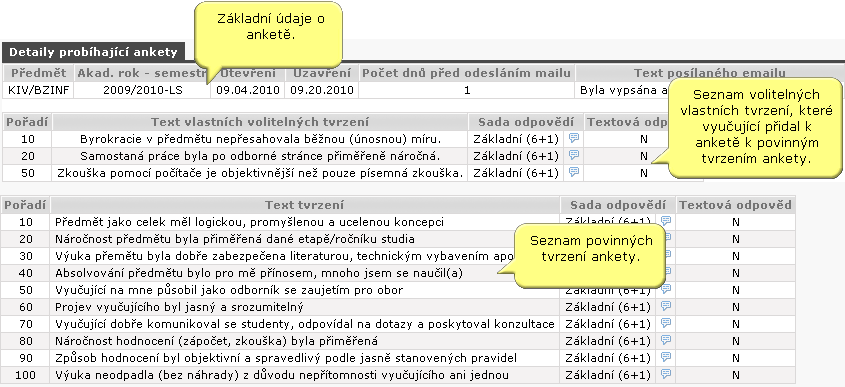The height and width of the screenshot is (387, 845).
Task: Click comment icon in 'Náročnost hodnocení' row
Action: click(x=666, y=341)
